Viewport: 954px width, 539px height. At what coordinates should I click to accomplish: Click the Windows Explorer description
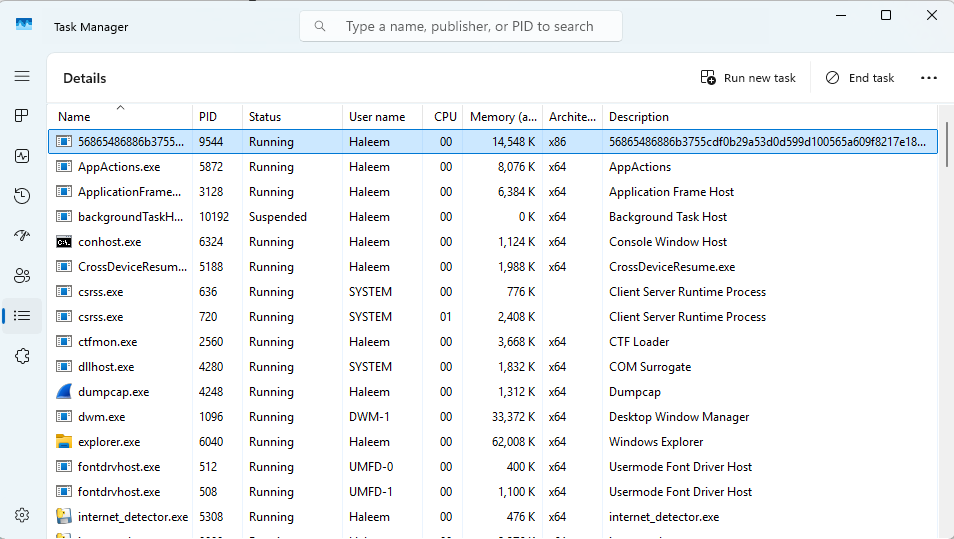pos(656,442)
